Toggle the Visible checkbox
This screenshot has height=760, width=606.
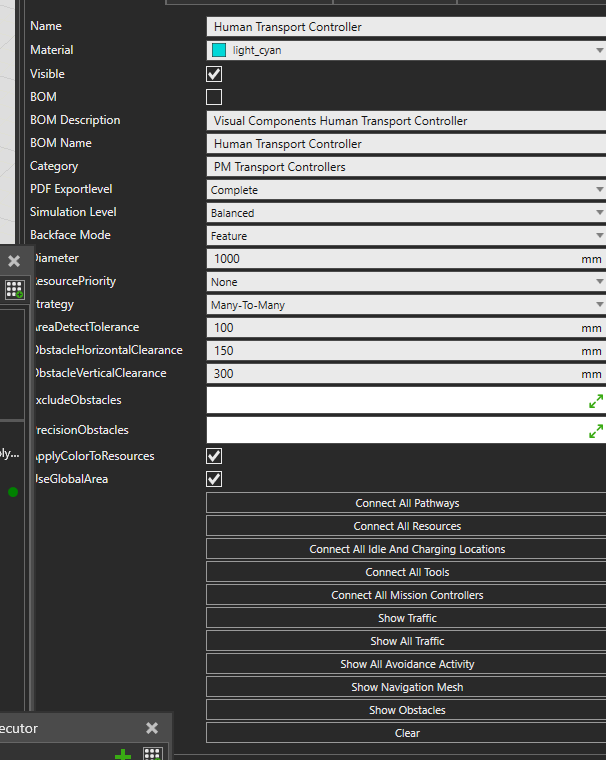coord(214,74)
